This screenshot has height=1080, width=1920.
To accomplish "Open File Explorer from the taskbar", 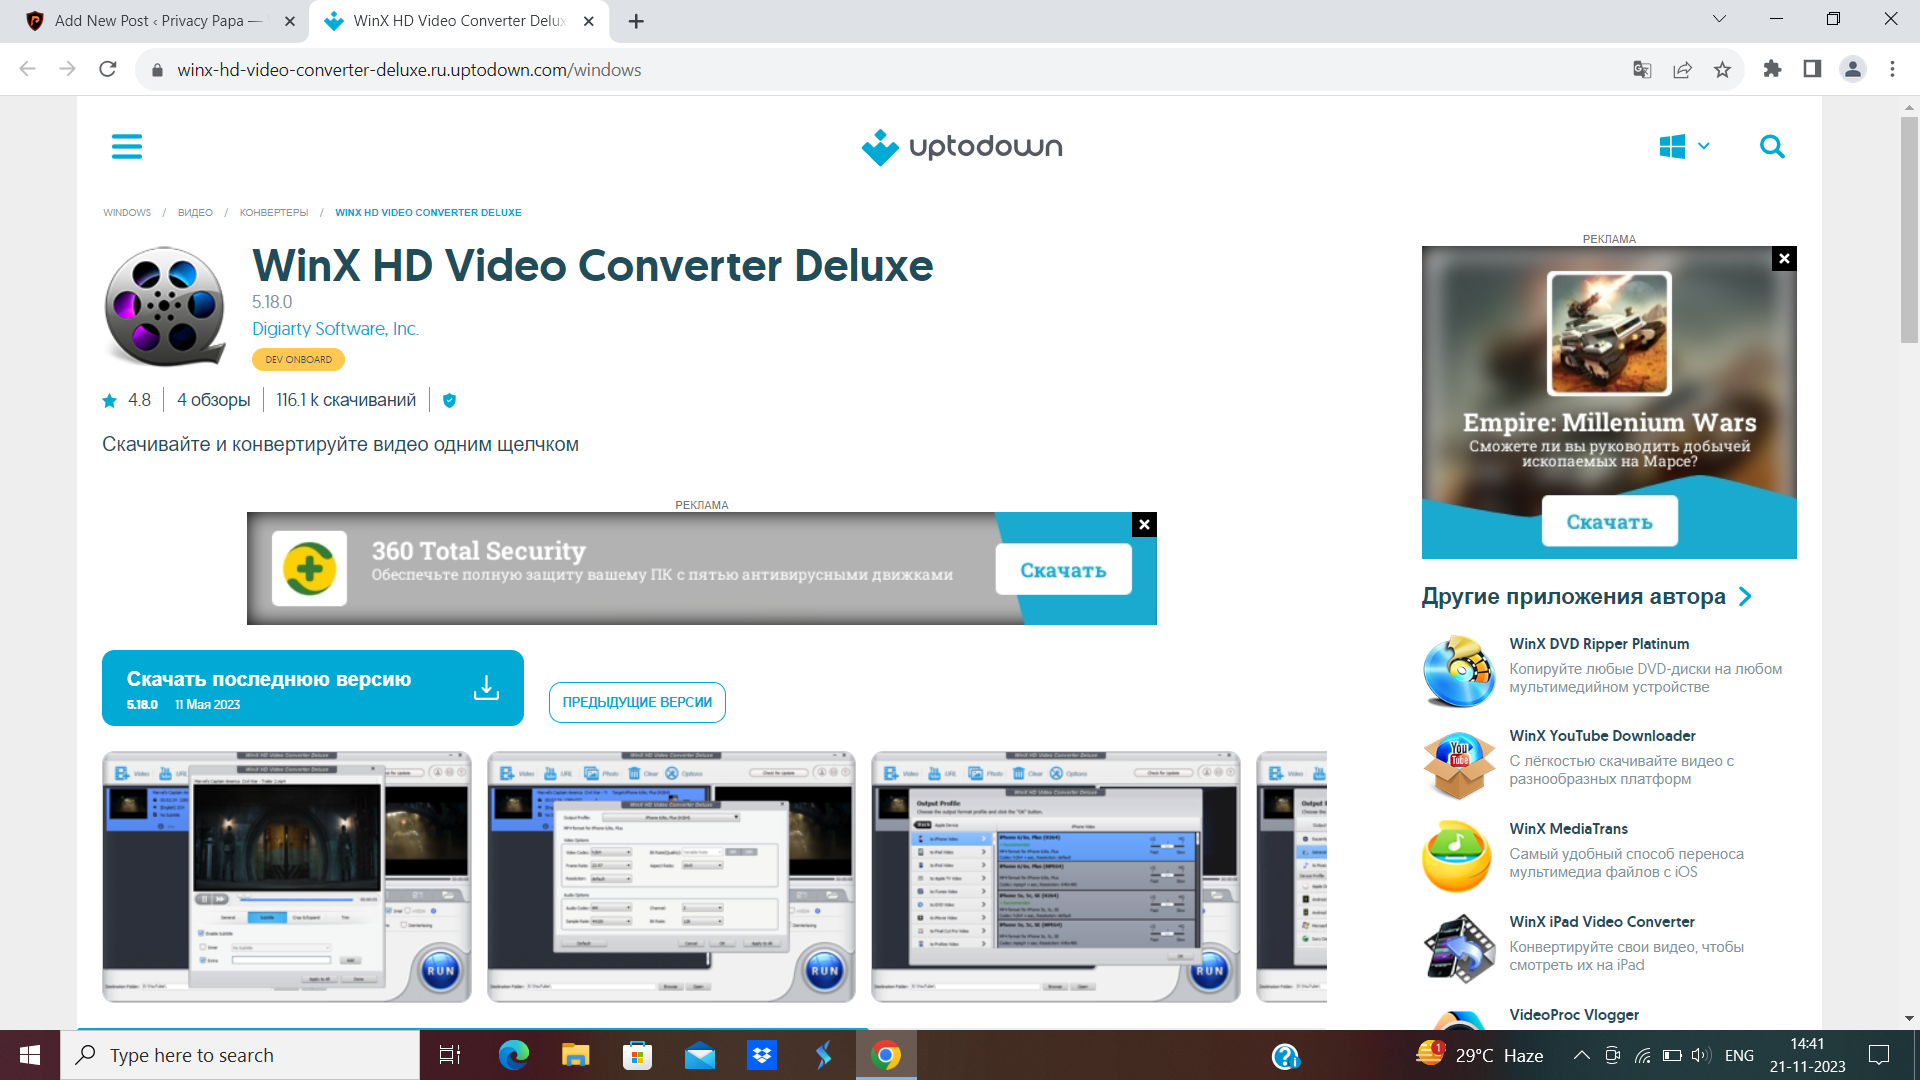I will tap(576, 1055).
